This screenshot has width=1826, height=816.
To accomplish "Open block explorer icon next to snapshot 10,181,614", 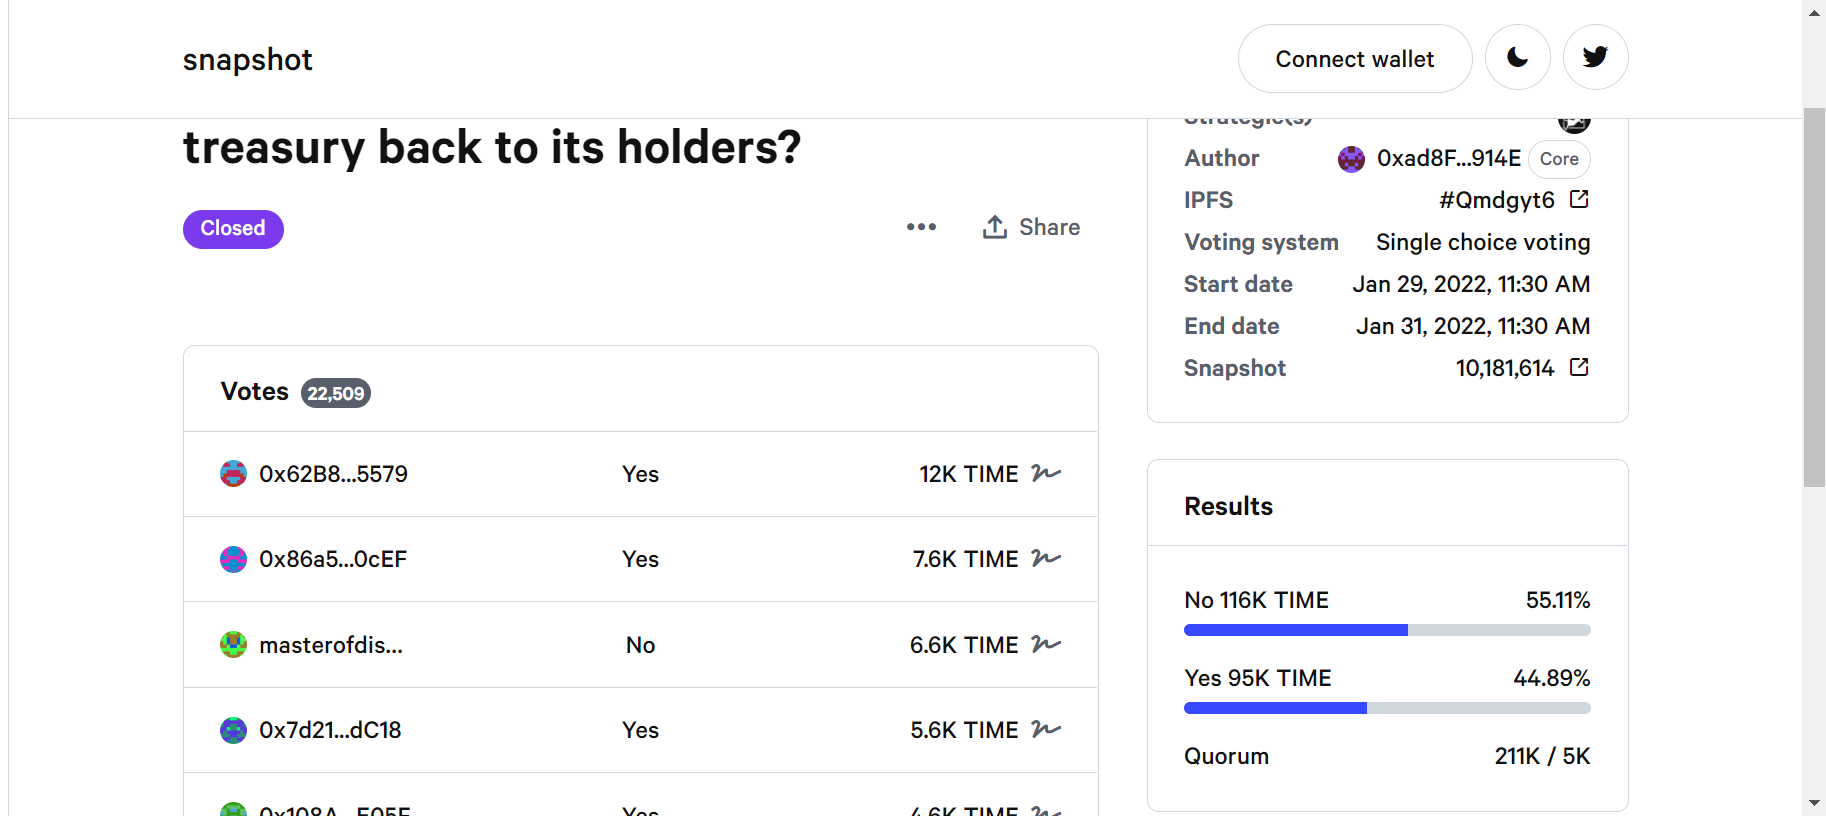I will pyautogui.click(x=1579, y=367).
